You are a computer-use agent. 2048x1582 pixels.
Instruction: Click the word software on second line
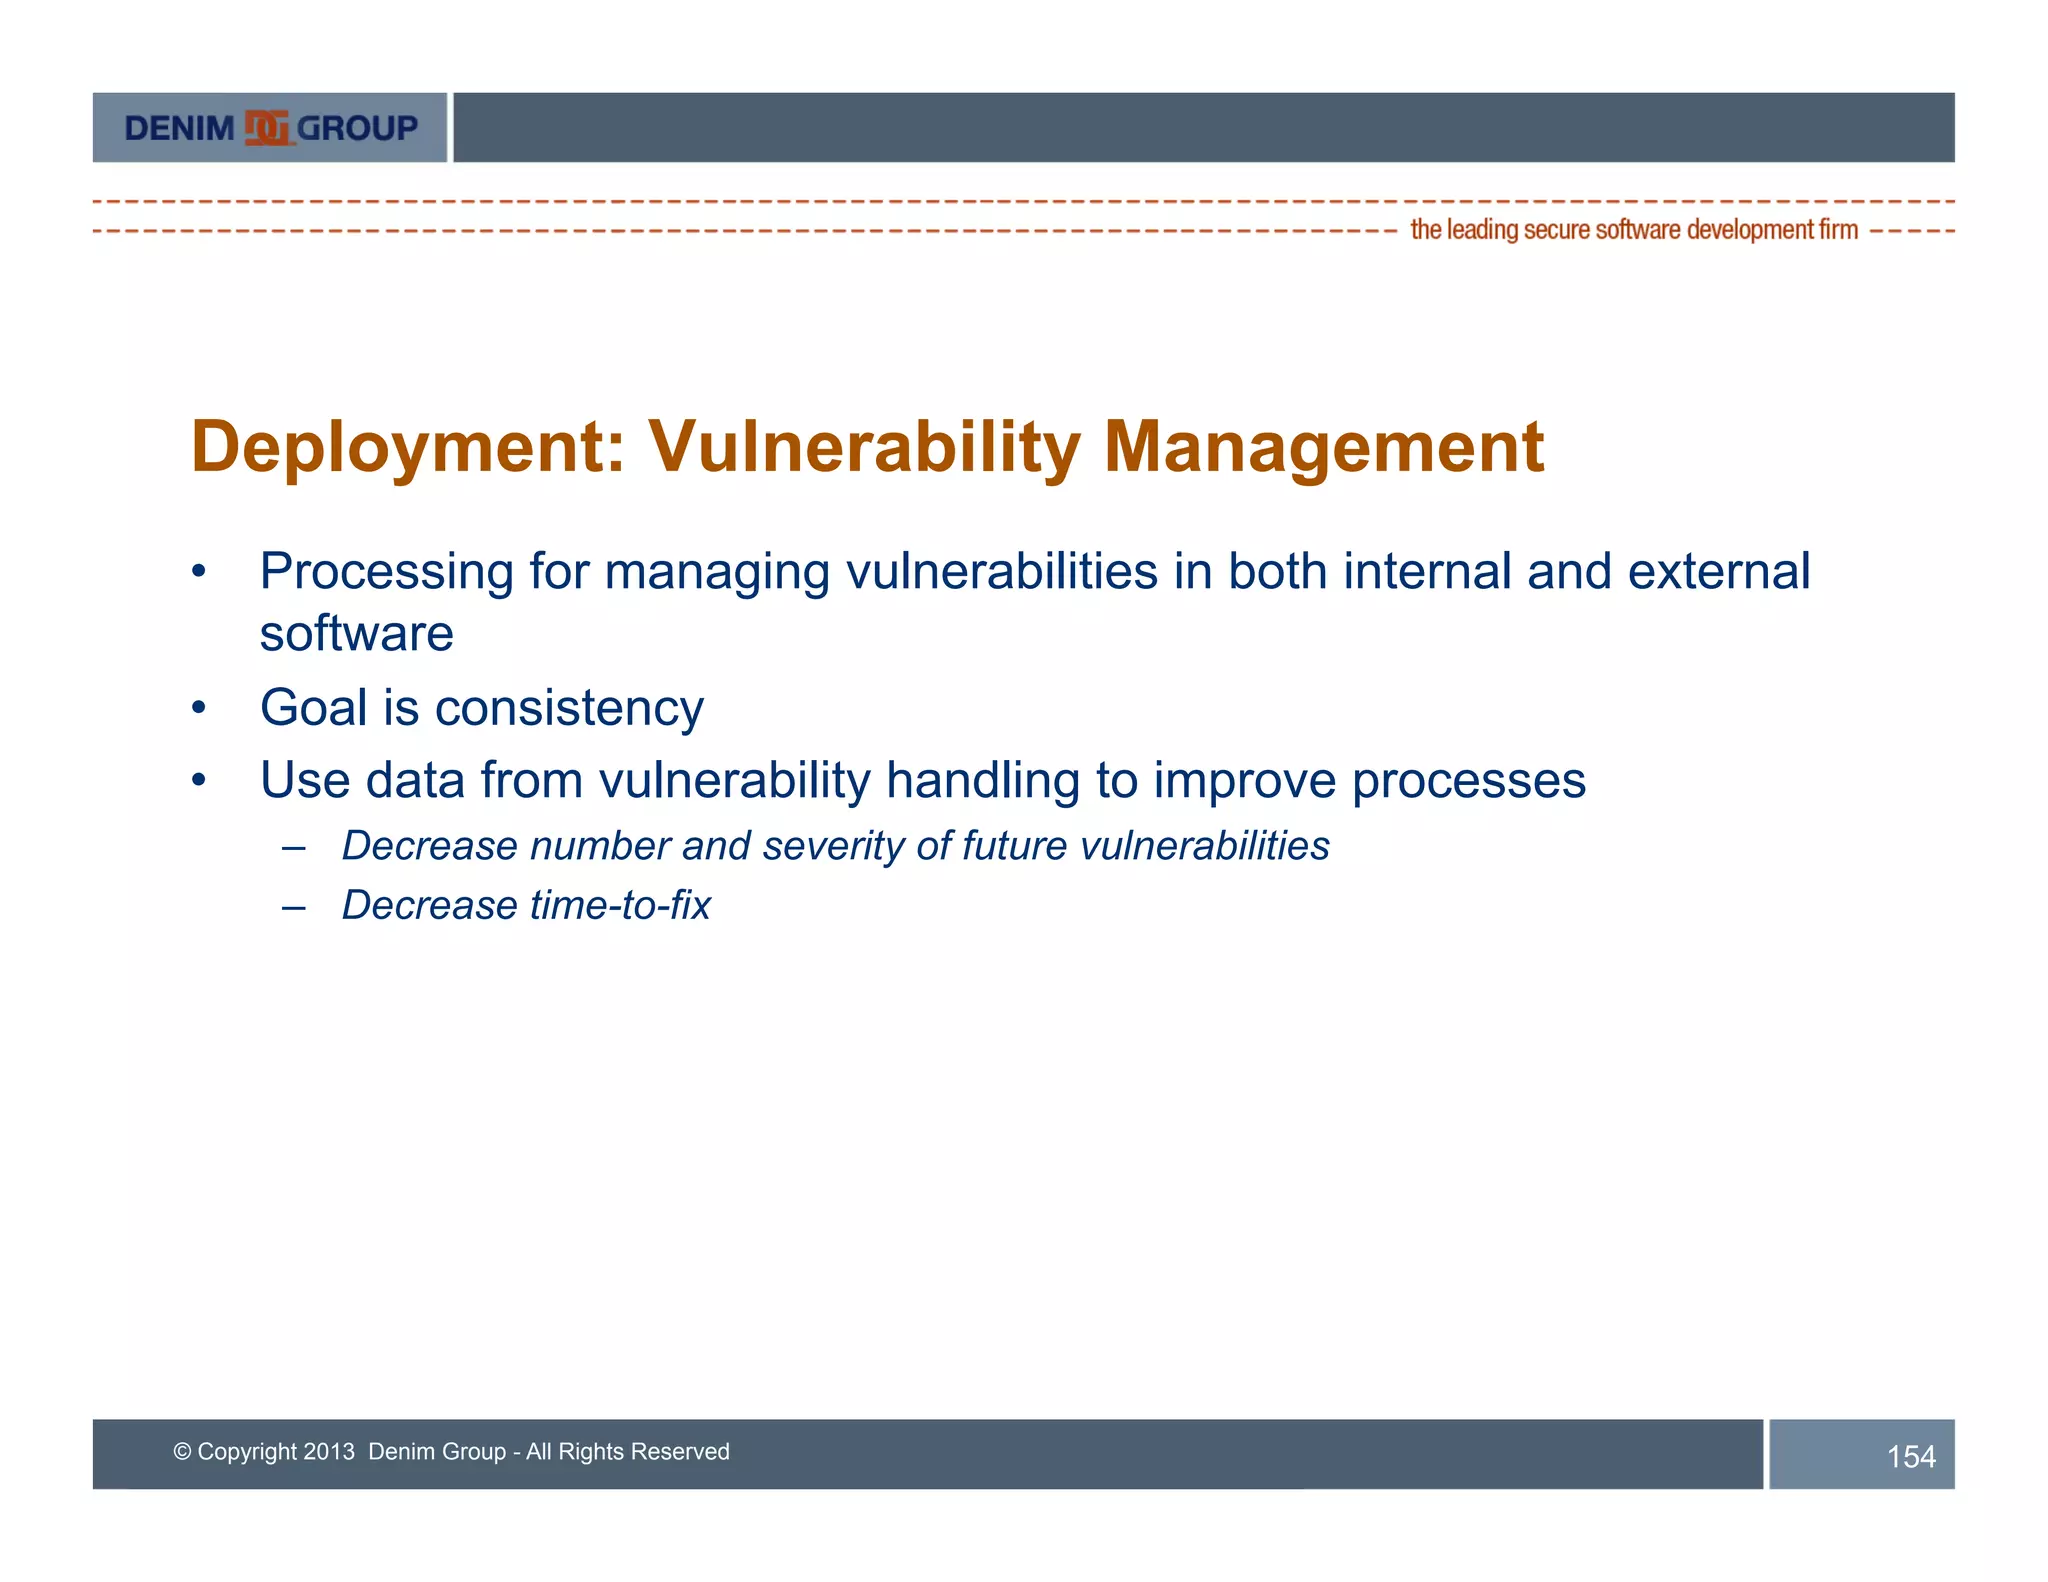pyautogui.click(x=356, y=634)
